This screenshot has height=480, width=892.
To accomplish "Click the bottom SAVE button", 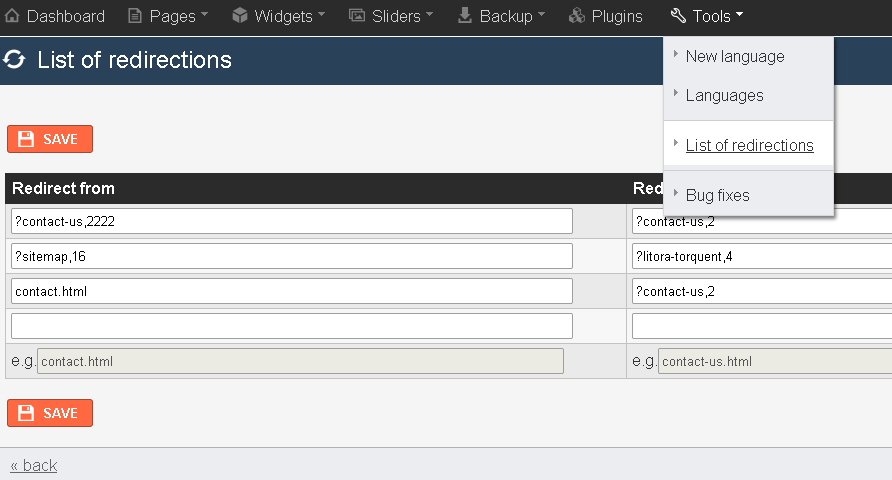I will (x=50, y=413).
